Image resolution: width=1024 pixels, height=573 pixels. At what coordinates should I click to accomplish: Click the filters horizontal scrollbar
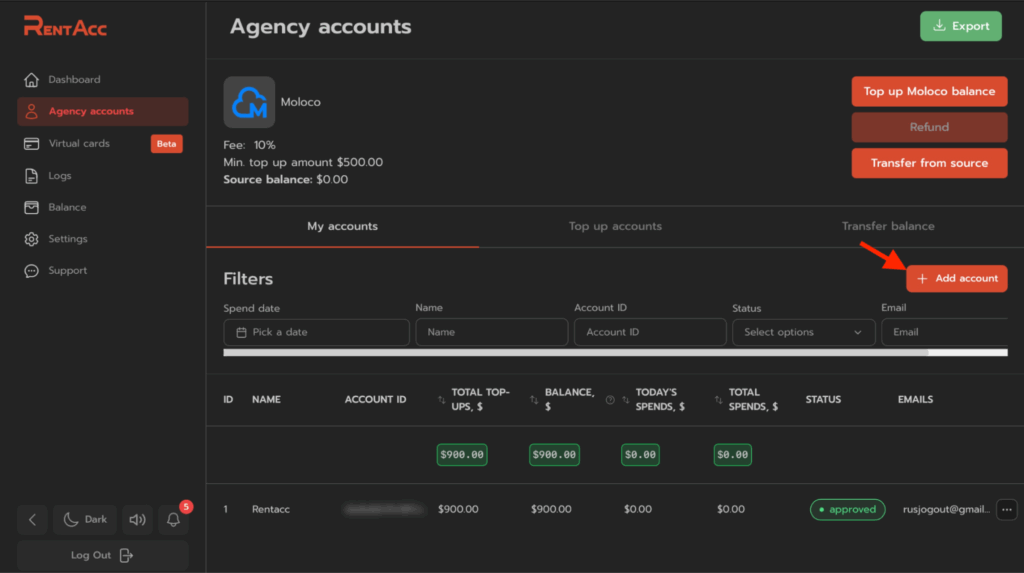point(575,353)
